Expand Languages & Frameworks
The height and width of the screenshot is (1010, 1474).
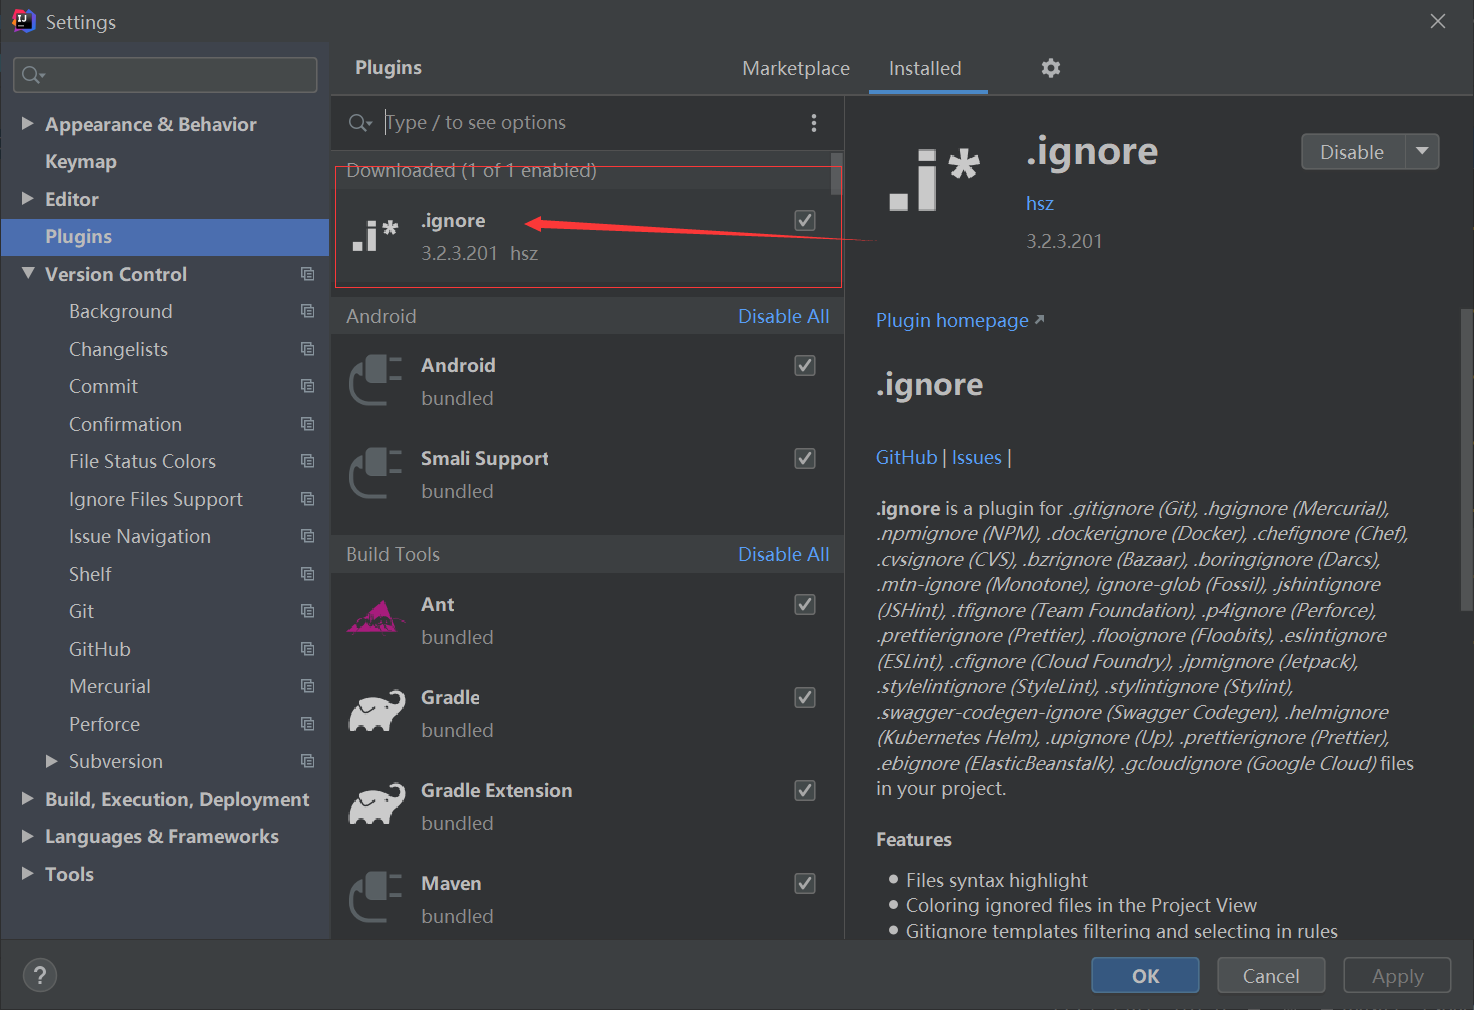28,836
